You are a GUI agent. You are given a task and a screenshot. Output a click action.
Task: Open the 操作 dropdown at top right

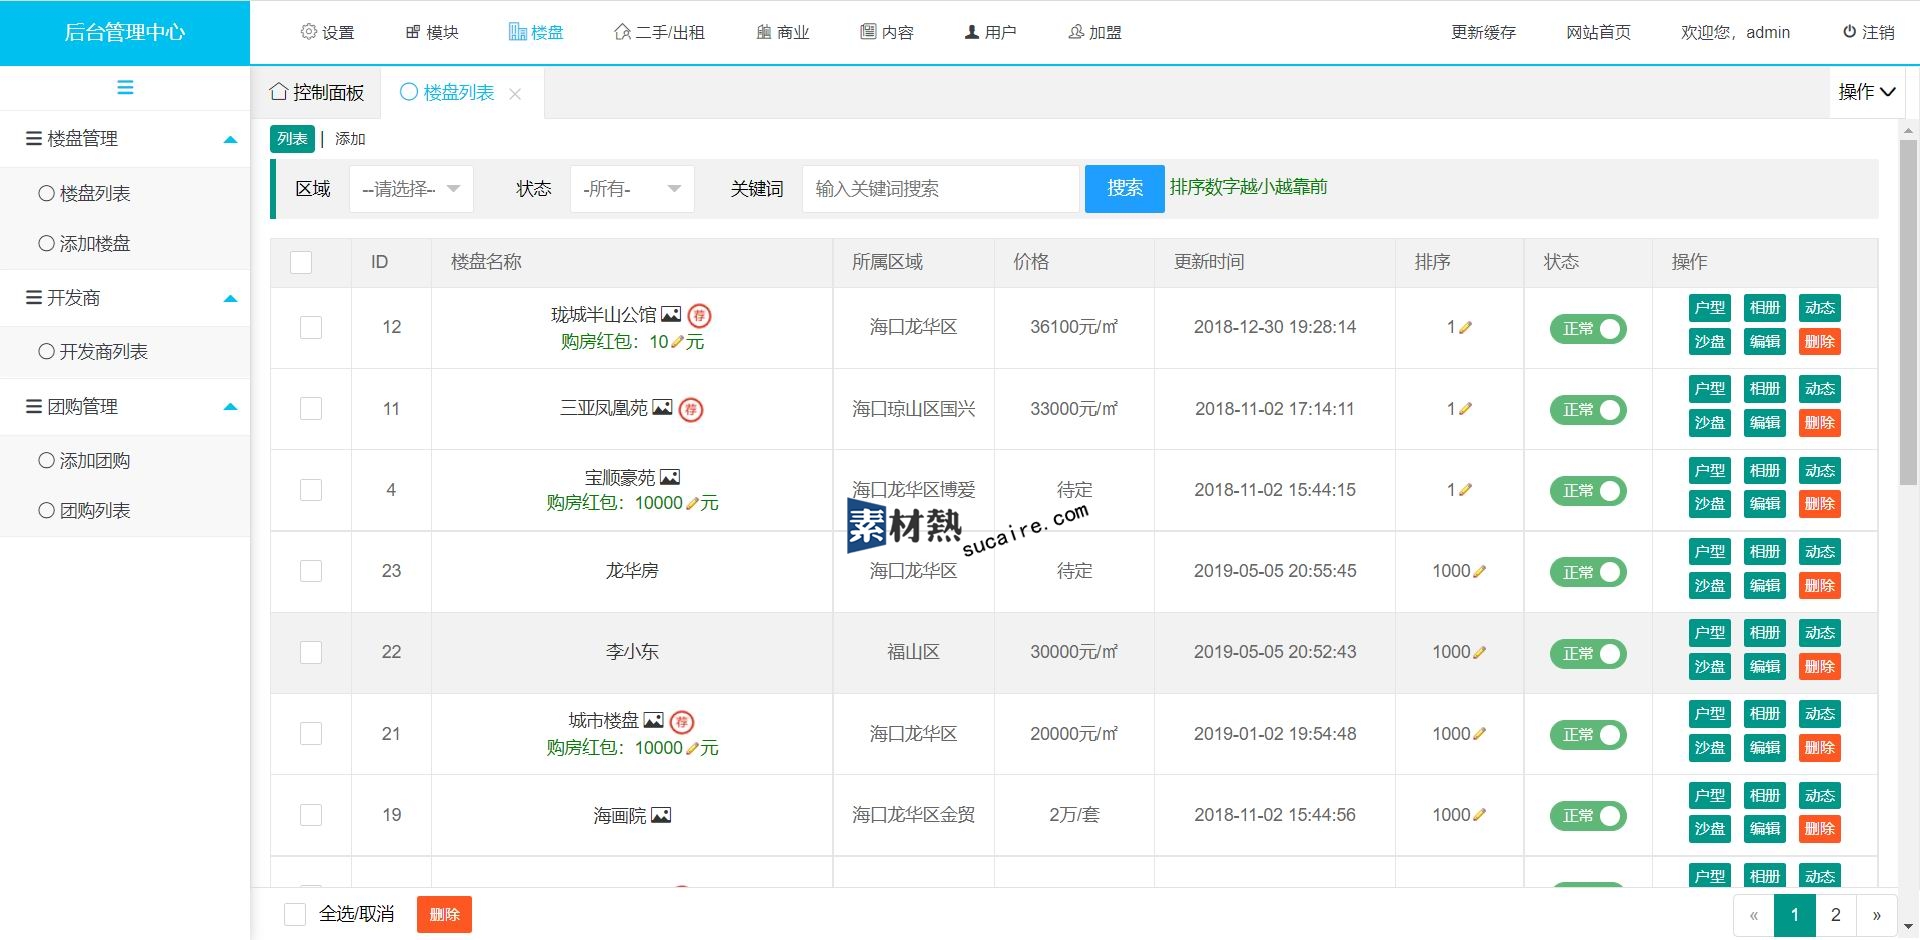[x=1867, y=92]
